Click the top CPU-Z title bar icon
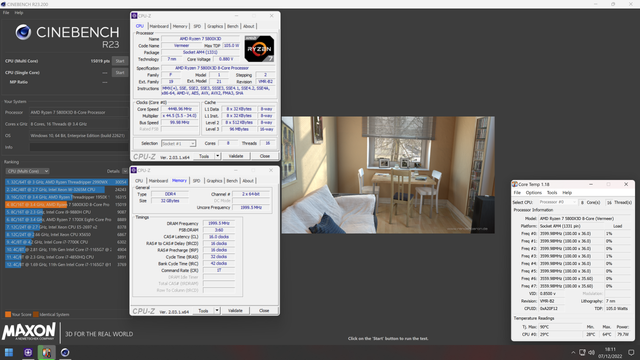Screen dimensions: 640x360 click(134, 16)
